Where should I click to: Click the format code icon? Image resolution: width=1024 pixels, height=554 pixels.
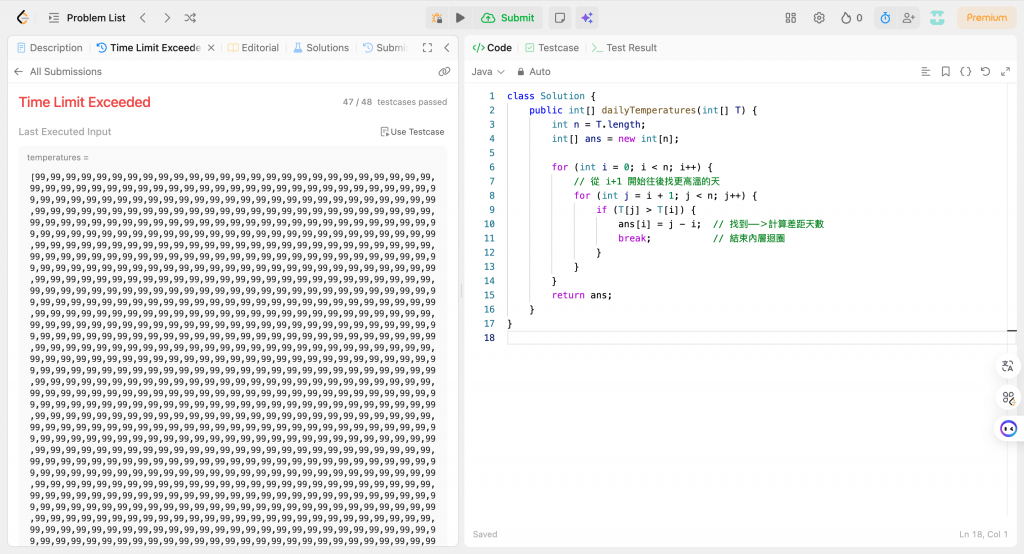click(x=925, y=71)
